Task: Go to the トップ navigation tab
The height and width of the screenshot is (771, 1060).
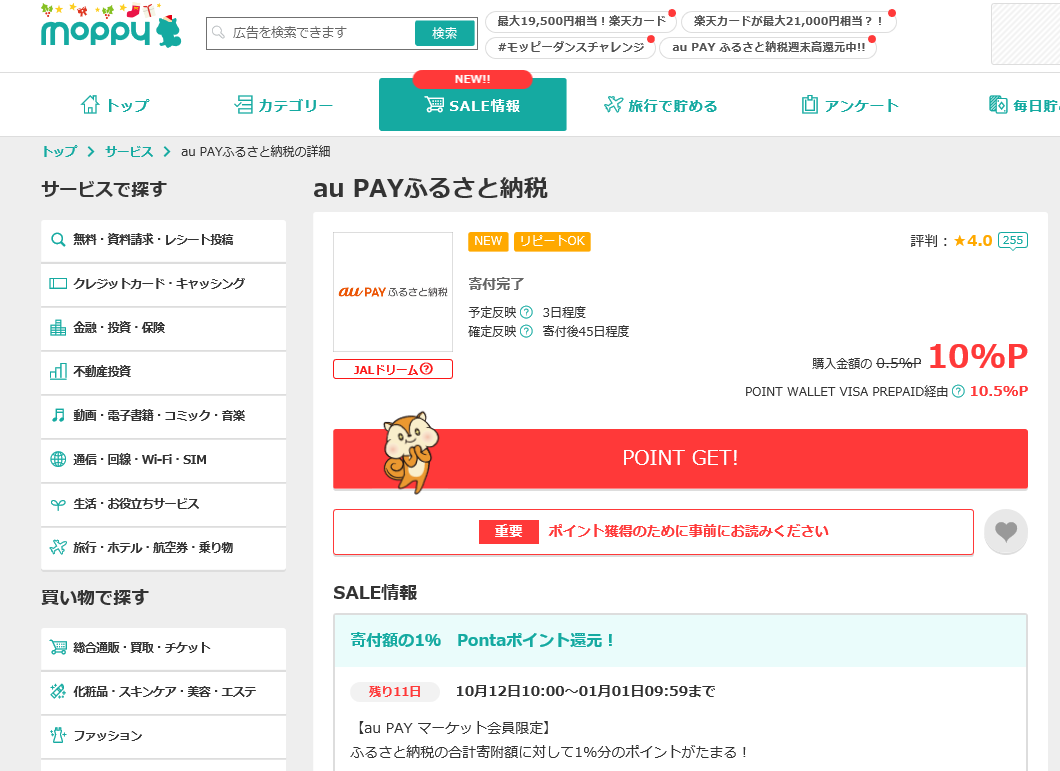Action: (x=115, y=105)
